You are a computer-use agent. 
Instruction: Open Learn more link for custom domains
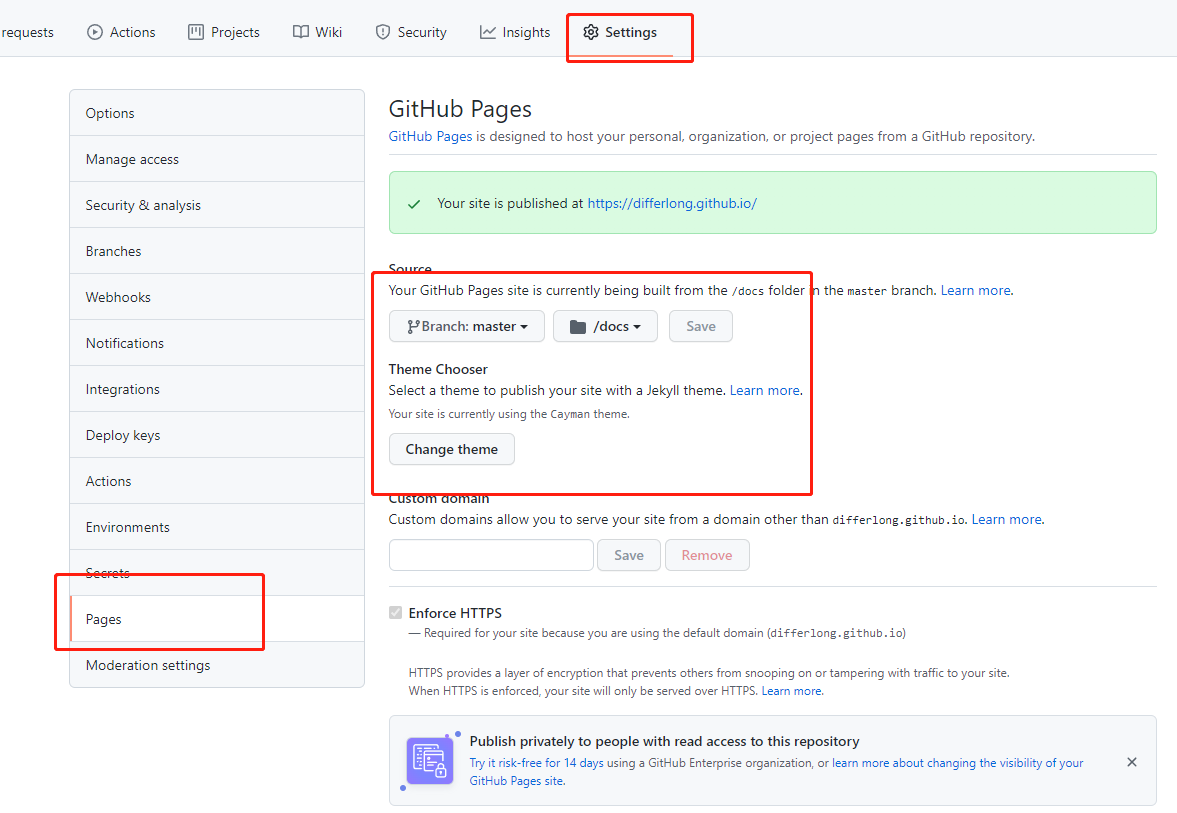pyautogui.click(x=1007, y=519)
